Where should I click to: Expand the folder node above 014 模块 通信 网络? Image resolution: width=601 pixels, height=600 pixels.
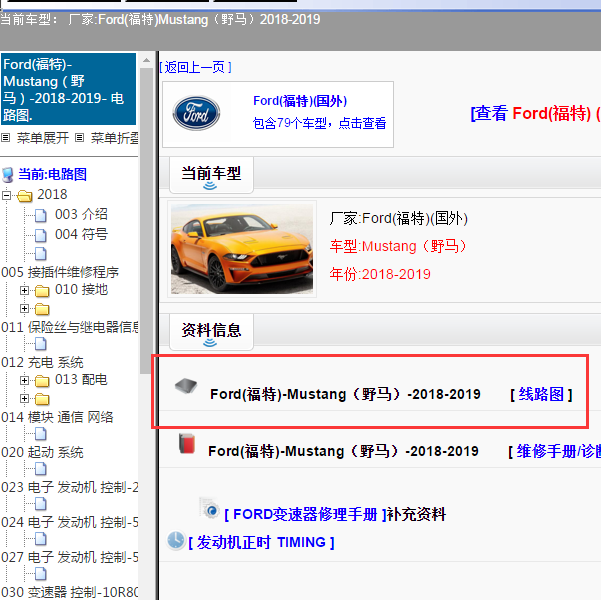(x=25, y=399)
